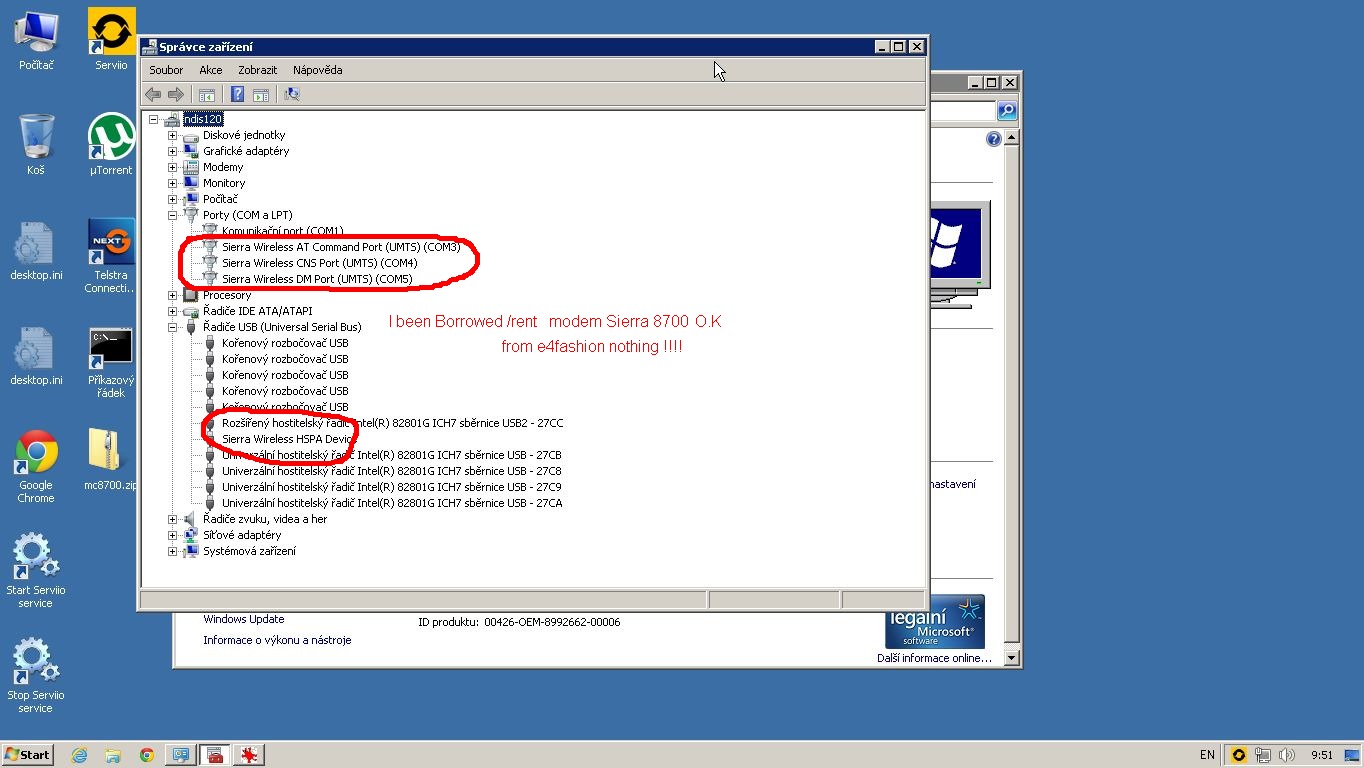Expand the Síťové adaptéry category

tap(172, 535)
